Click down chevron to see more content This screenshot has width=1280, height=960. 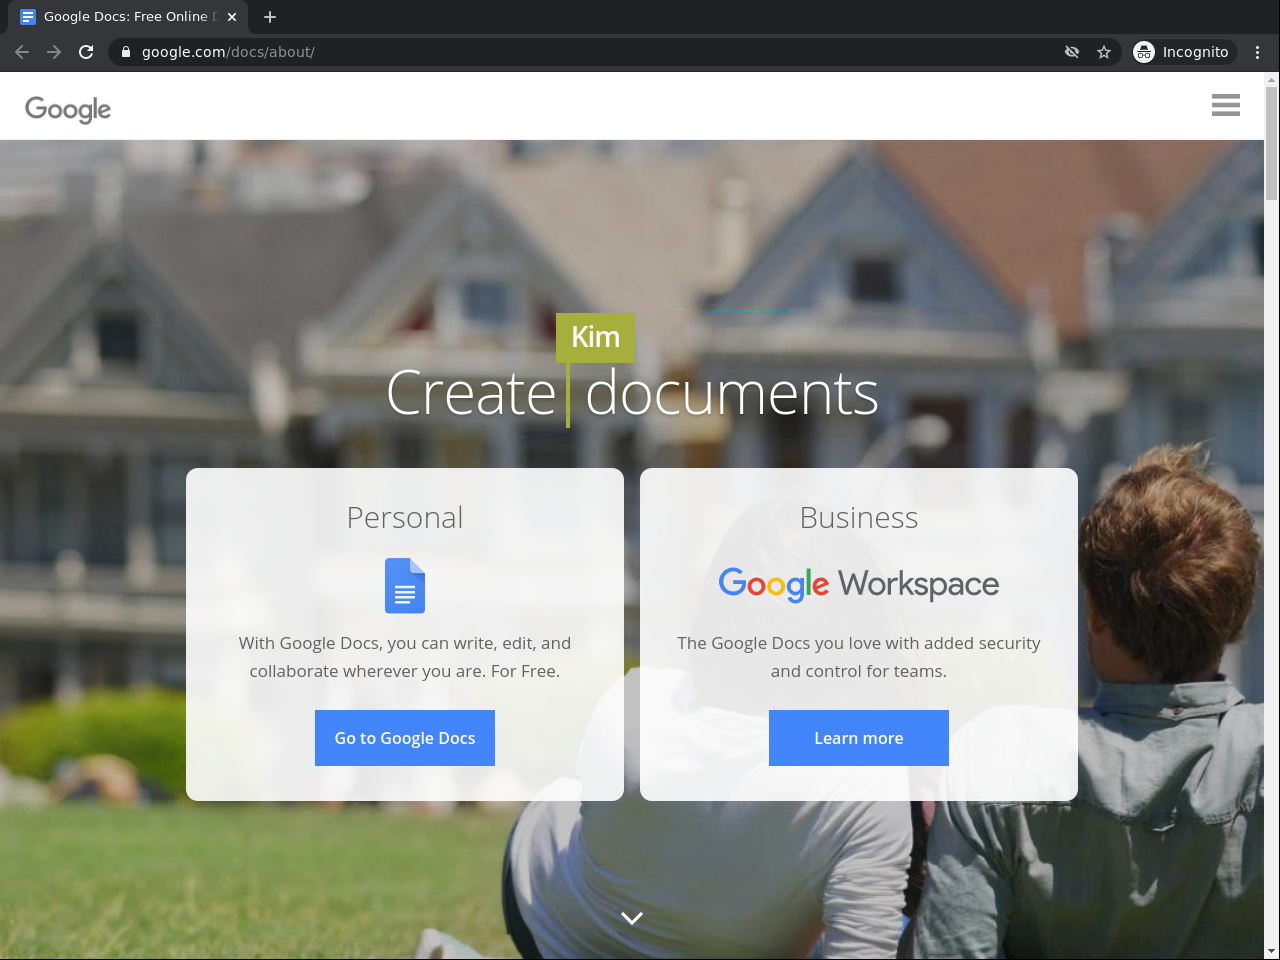click(632, 918)
